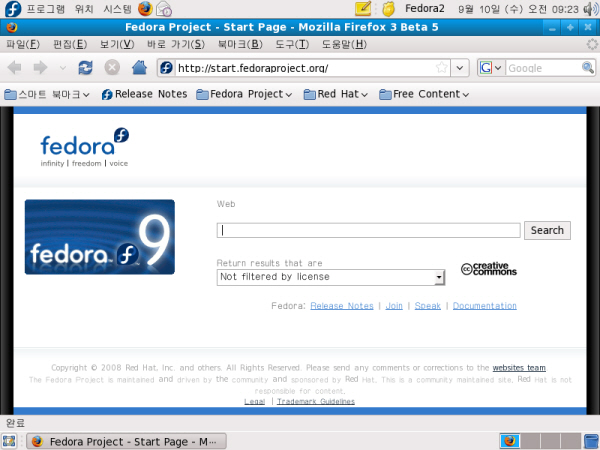Click the Stop loading button
Viewport: 600px width, 450px height.
tap(112, 68)
